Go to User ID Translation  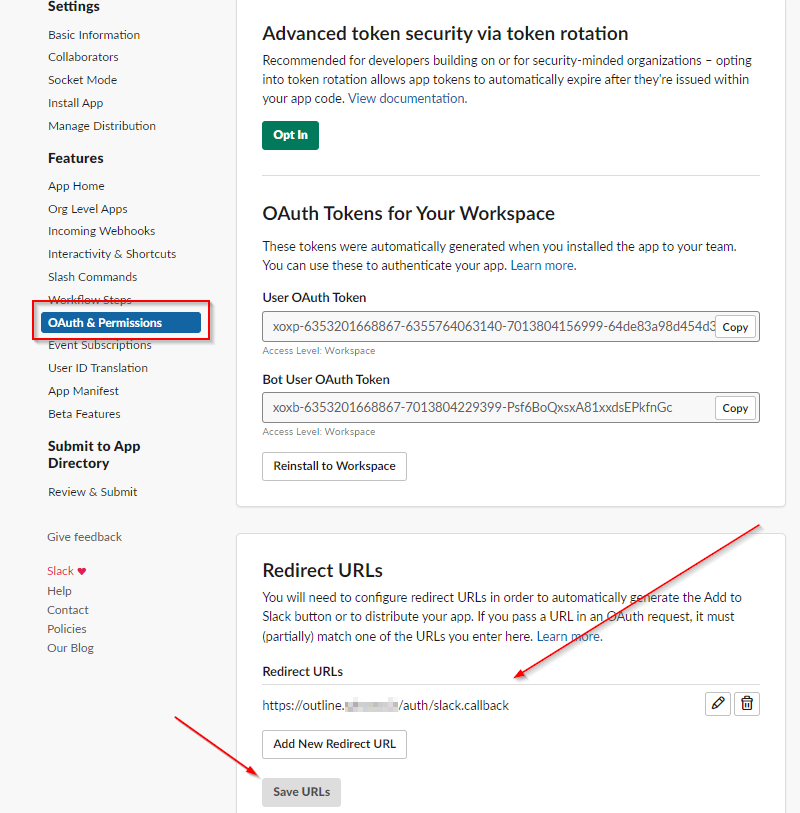[x=98, y=368]
